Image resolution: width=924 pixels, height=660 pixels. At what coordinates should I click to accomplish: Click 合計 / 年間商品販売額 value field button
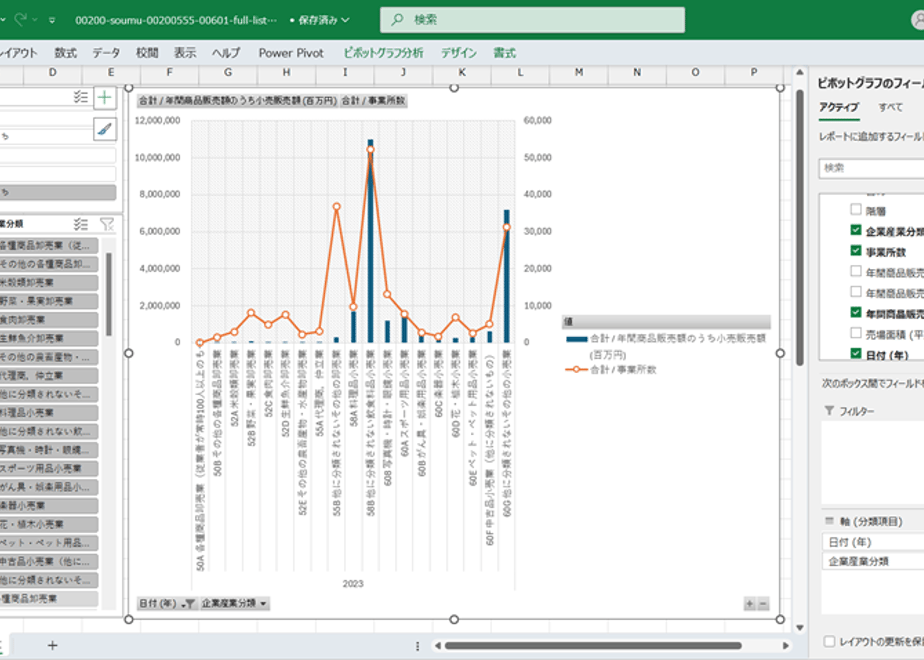click(x=237, y=101)
